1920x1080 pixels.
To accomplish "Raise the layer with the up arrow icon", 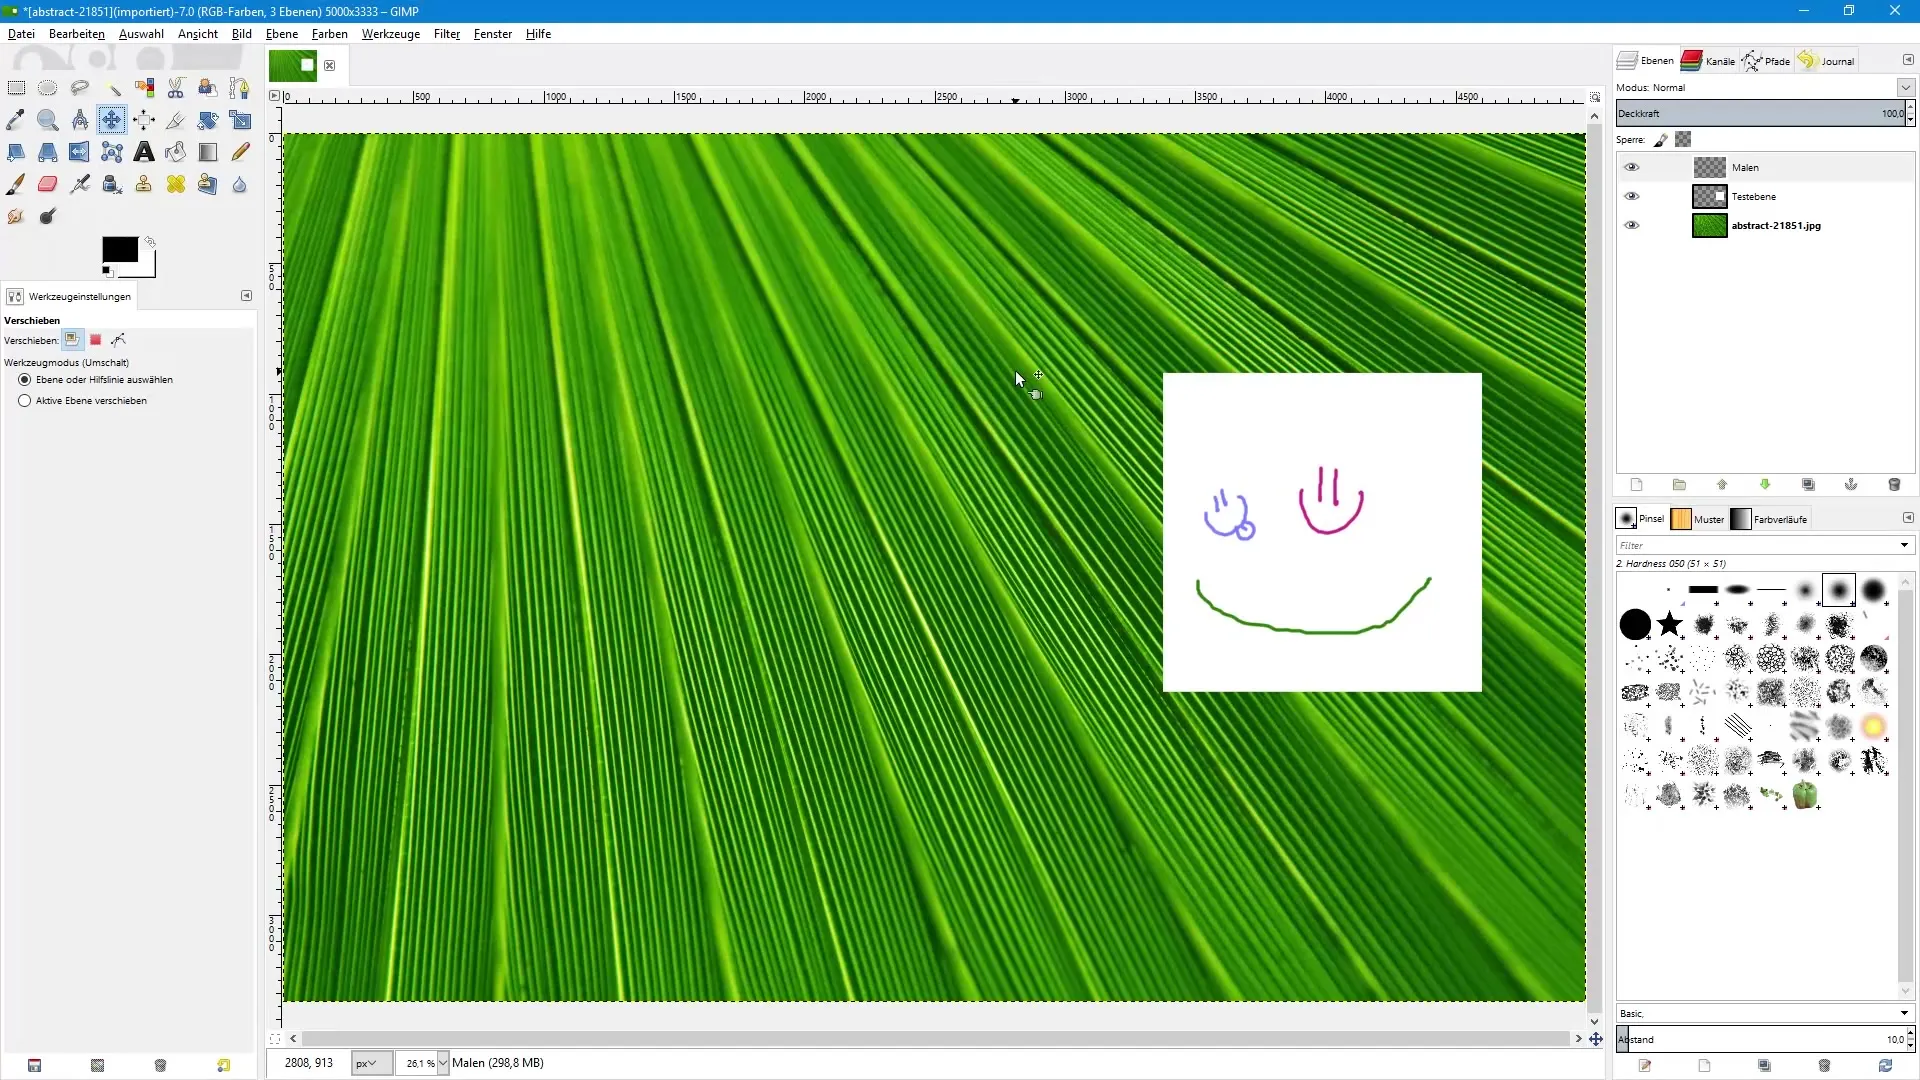I will (x=1722, y=485).
